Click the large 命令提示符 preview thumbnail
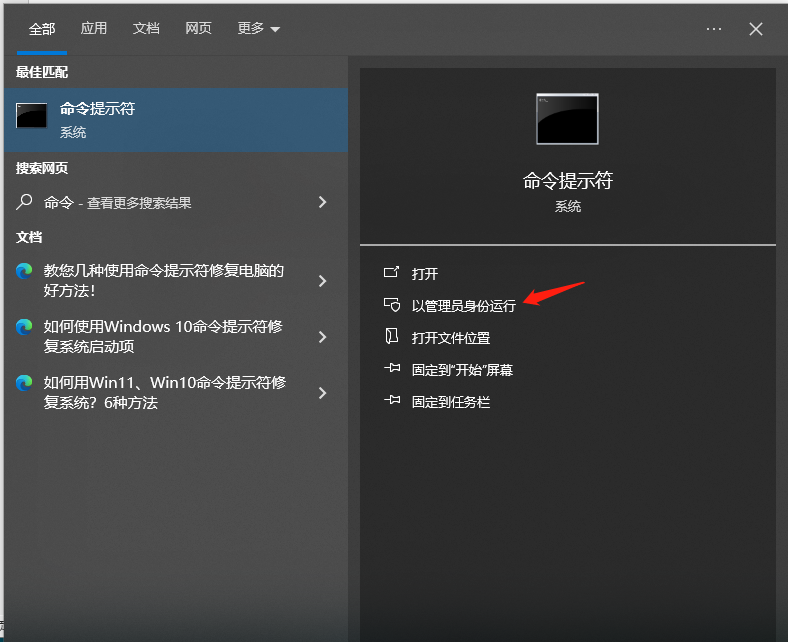Image resolution: width=788 pixels, height=642 pixels. [x=567, y=119]
